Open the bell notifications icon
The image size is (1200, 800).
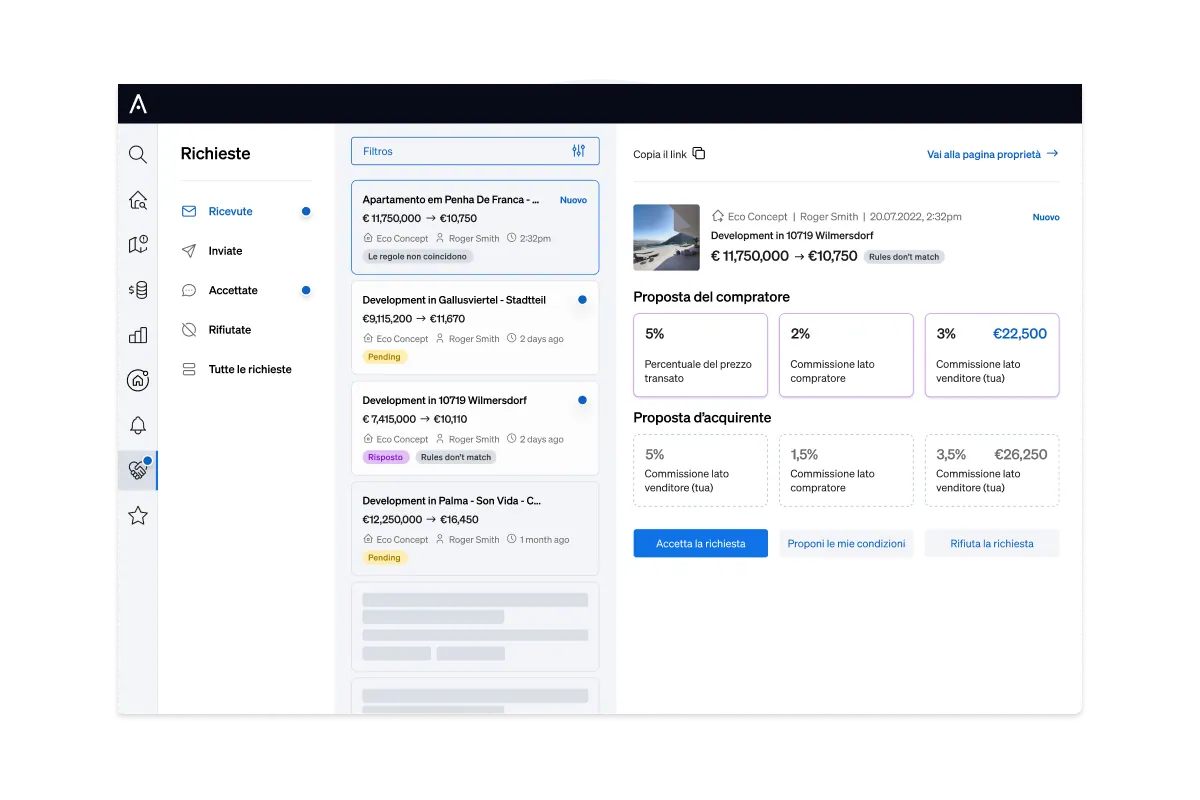click(x=138, y=425)
